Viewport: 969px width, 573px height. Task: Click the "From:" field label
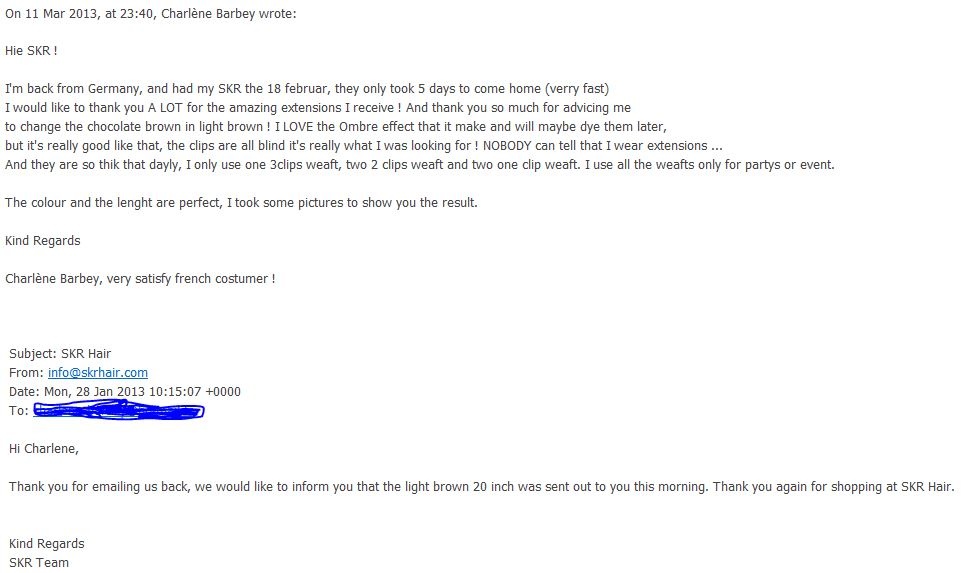tap(26, 373)
